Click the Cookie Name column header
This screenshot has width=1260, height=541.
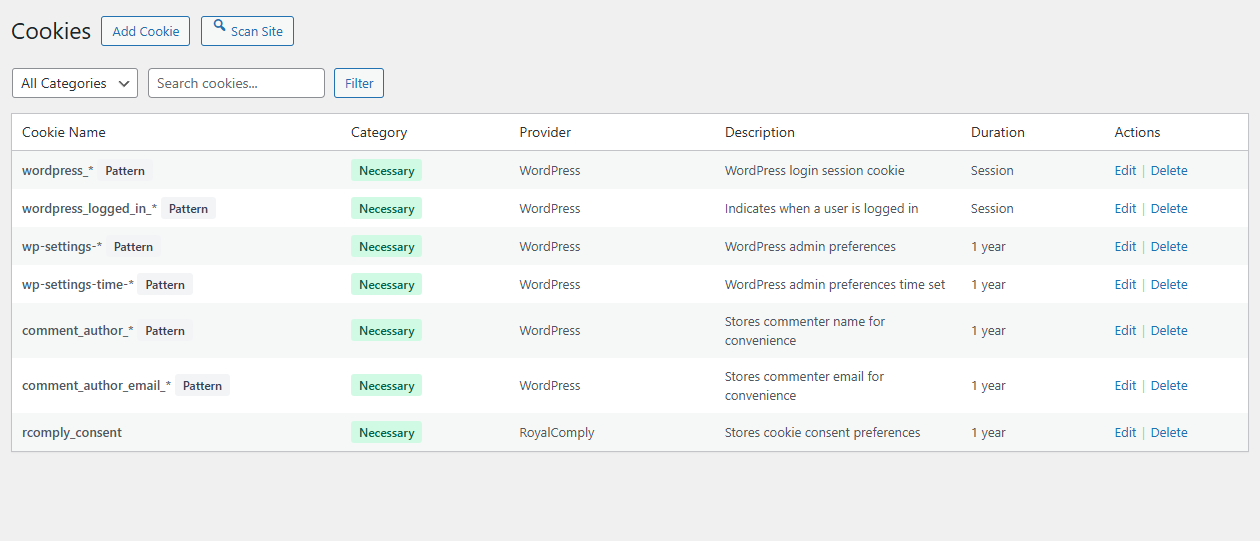click(64, 132)
